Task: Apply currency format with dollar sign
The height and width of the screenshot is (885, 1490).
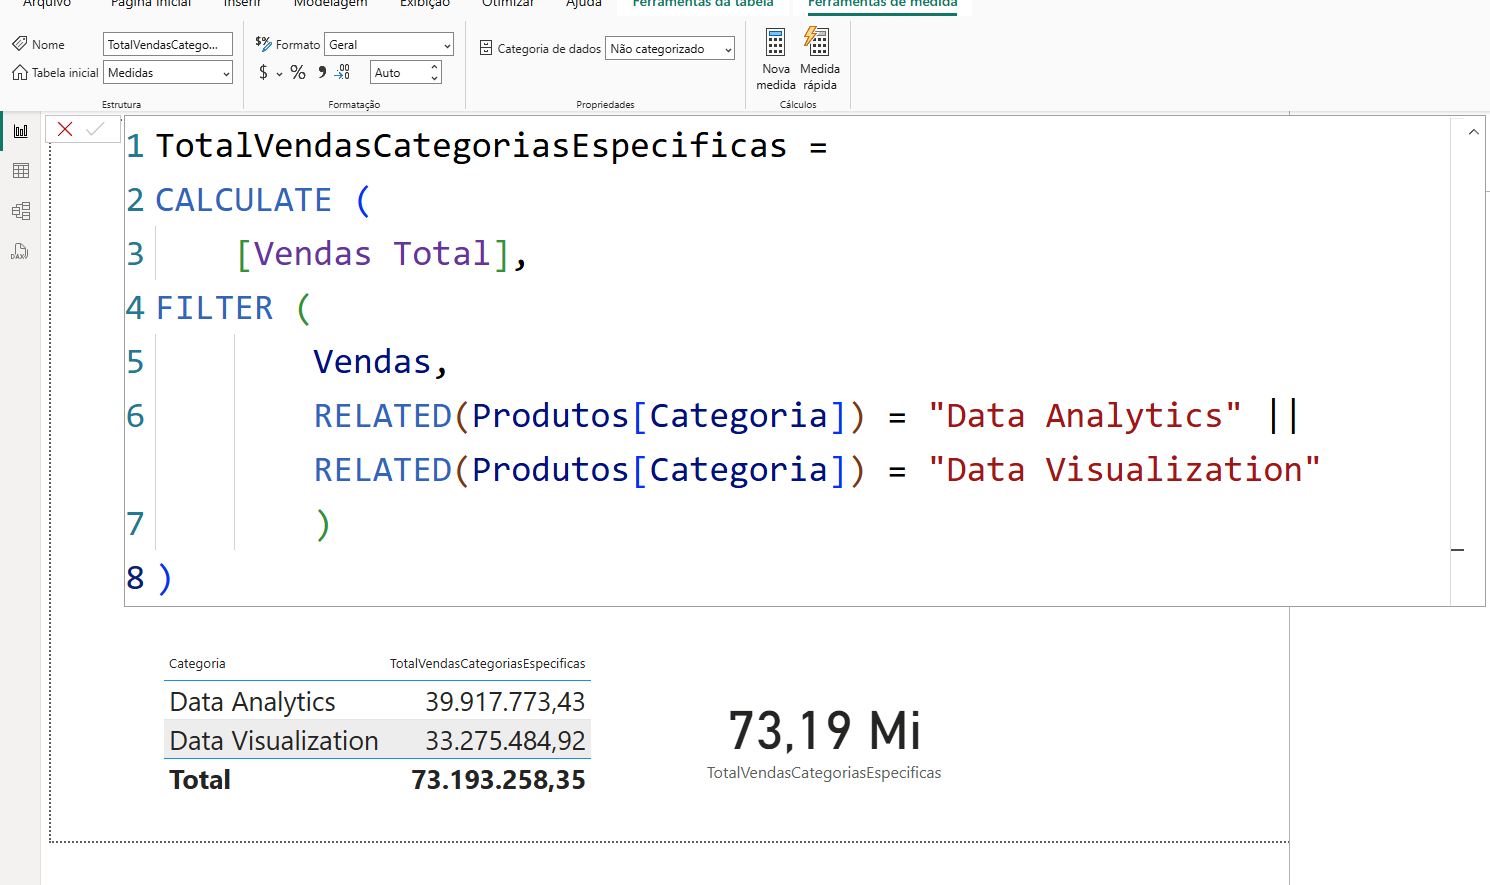Action: [263, 72]
